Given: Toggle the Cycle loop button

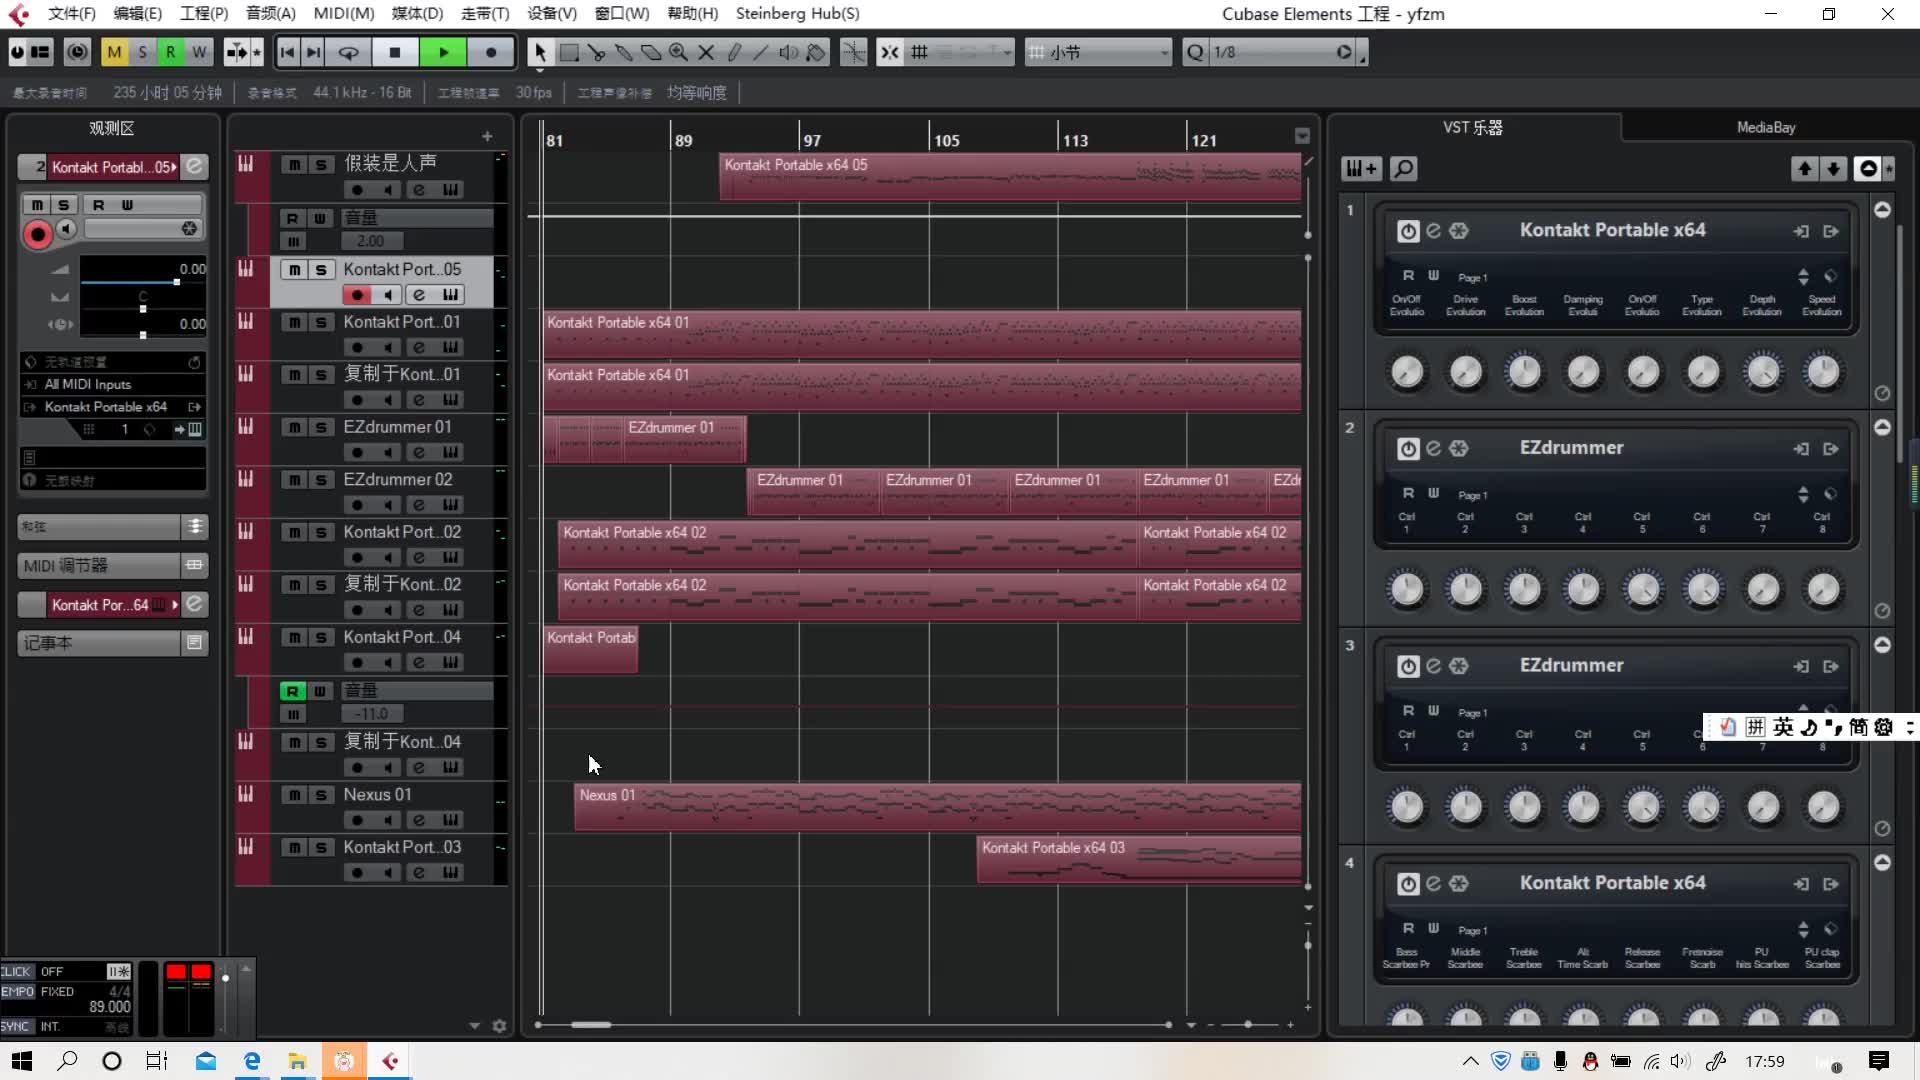Looking at the screenshot, I should click(348, 52).
